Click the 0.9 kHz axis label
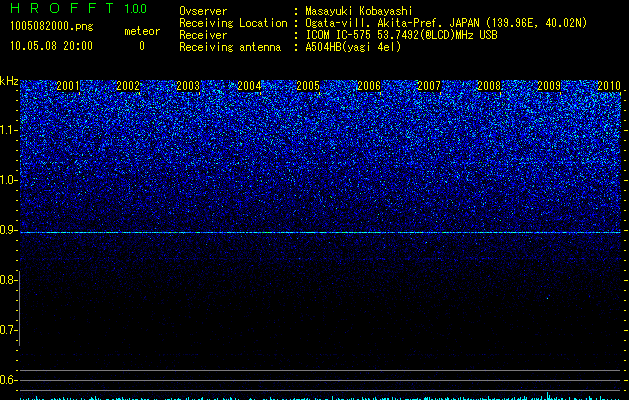This screenshot has height=400, width=629. [x=8, y=230]
